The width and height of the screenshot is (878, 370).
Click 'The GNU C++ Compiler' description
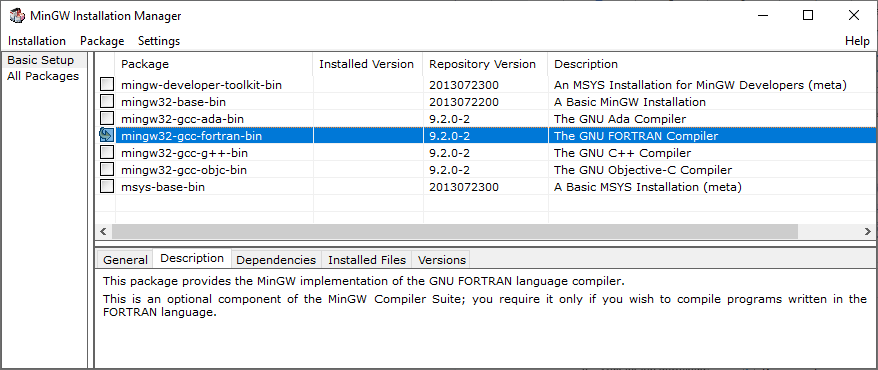[x=622, y=153]
